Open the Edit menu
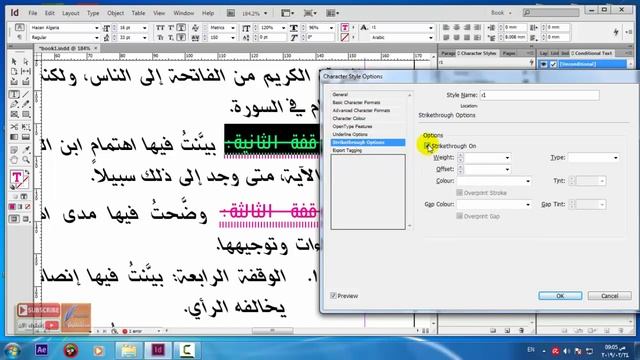This screenshot has height=360, width=640. 50,13
